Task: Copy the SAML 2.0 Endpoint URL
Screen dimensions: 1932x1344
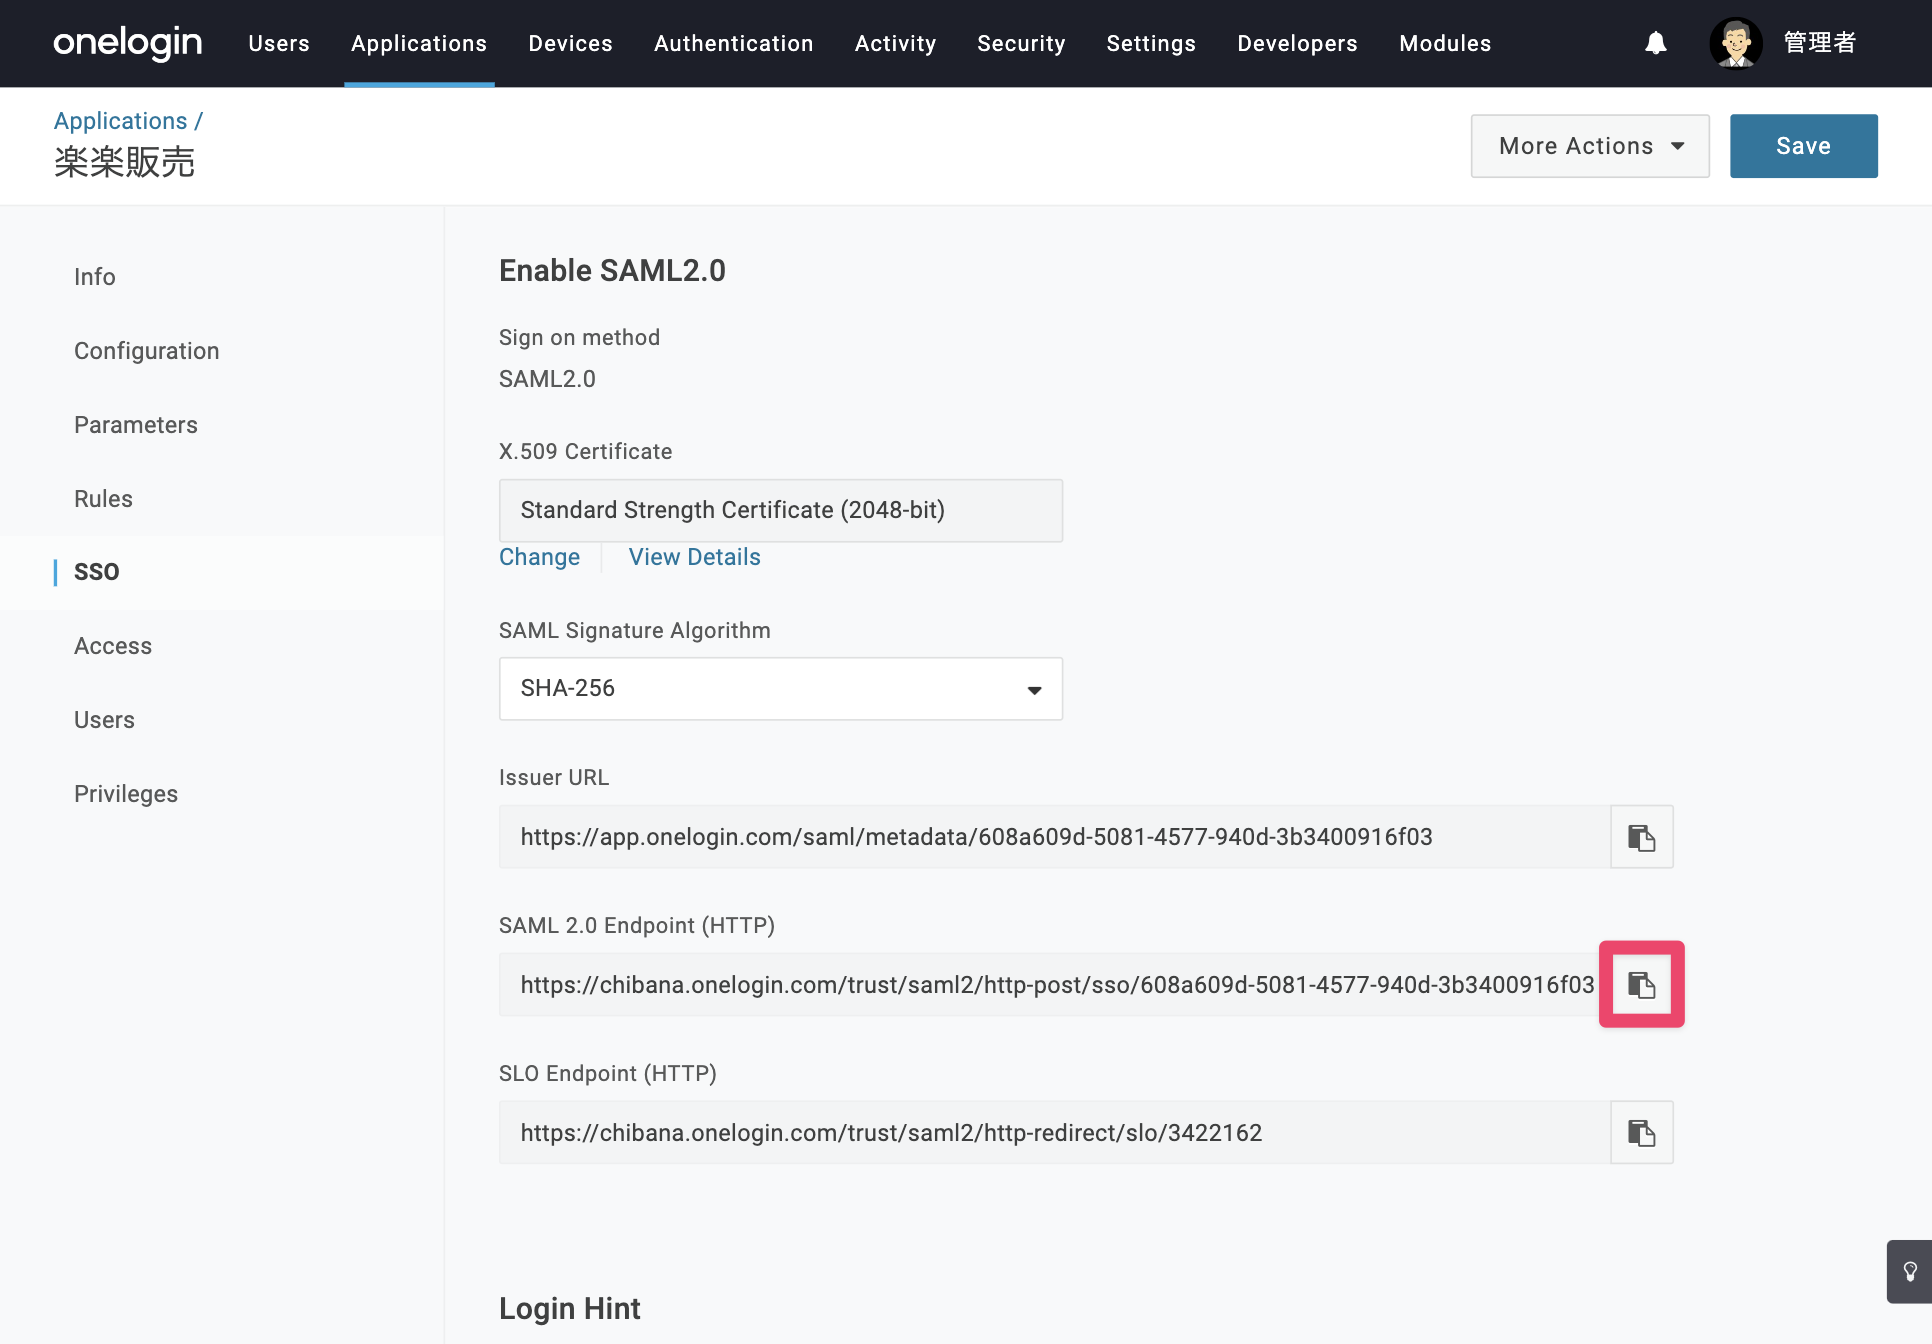Action: pyautogui.click(x=1641, y=985)
